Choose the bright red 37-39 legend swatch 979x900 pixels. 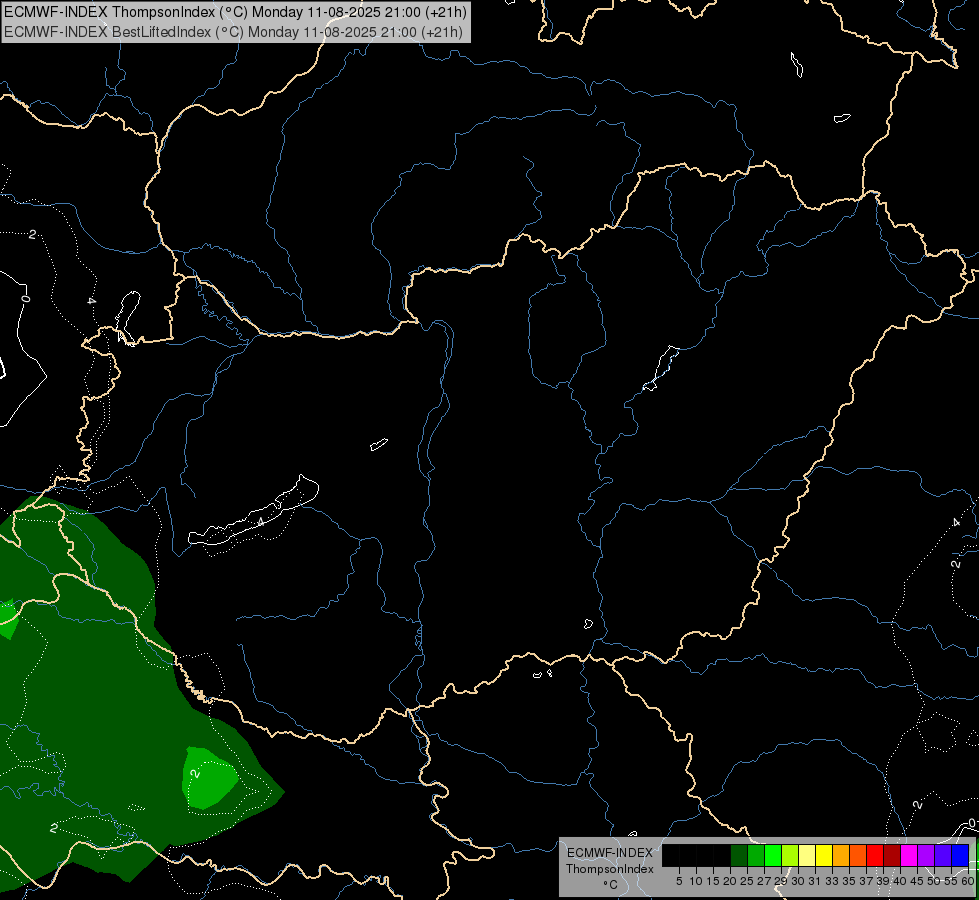click(x=875, y=855)
